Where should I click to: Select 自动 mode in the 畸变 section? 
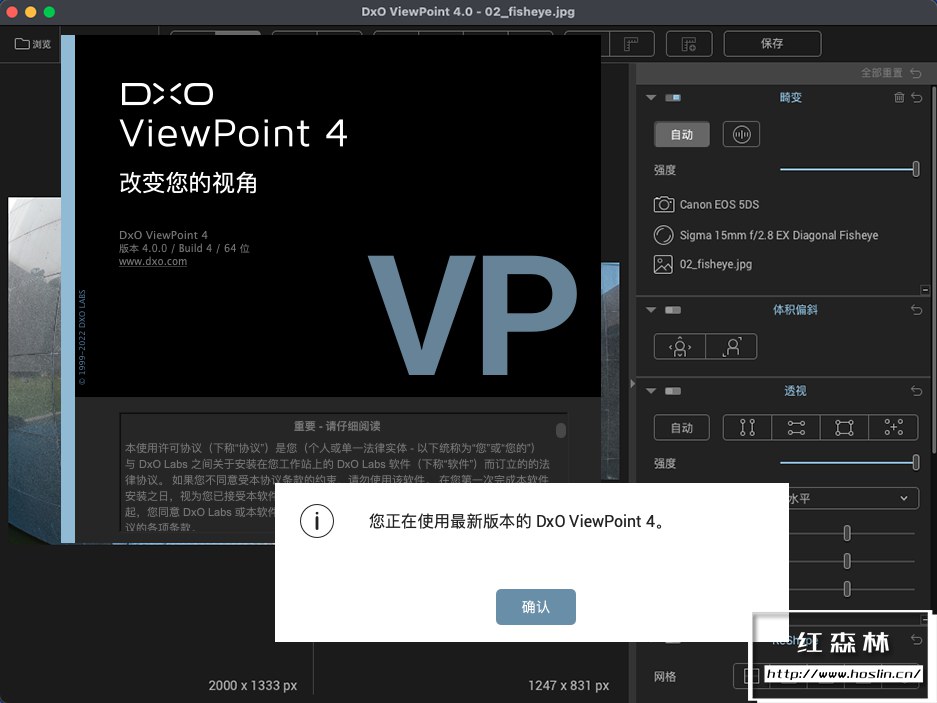[682, 135]
